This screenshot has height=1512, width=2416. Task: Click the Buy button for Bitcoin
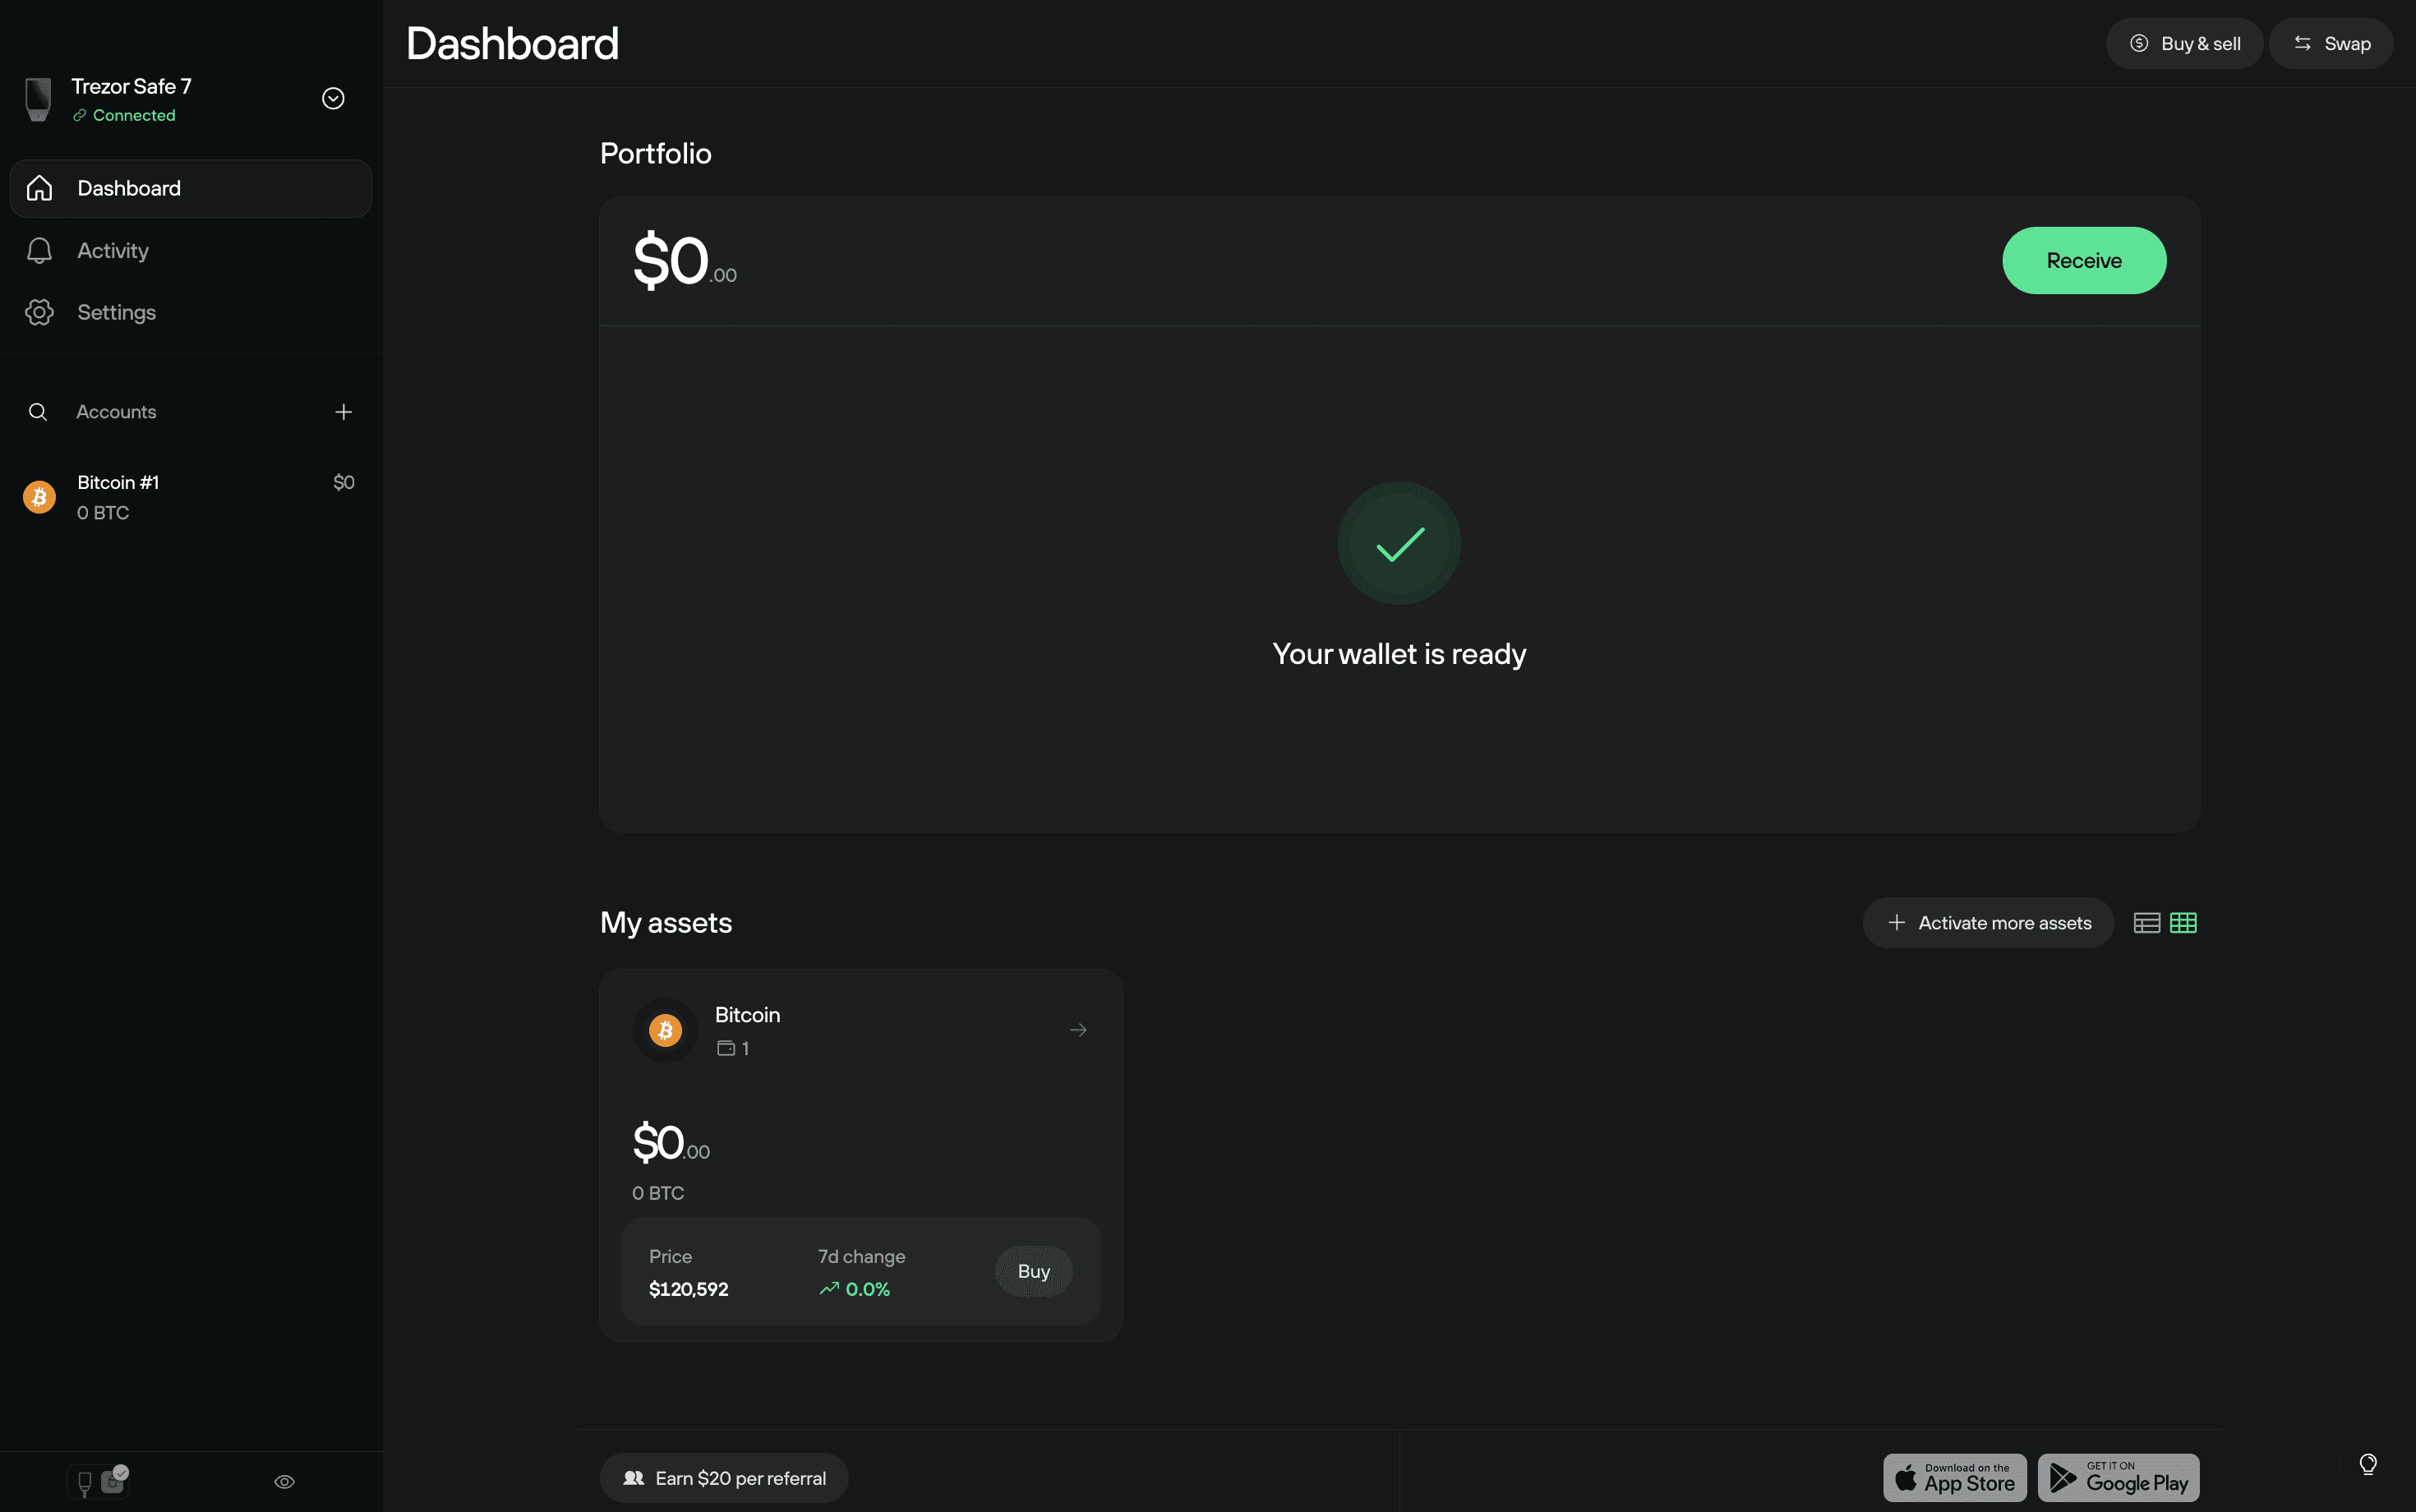tap(1033, 1271)
